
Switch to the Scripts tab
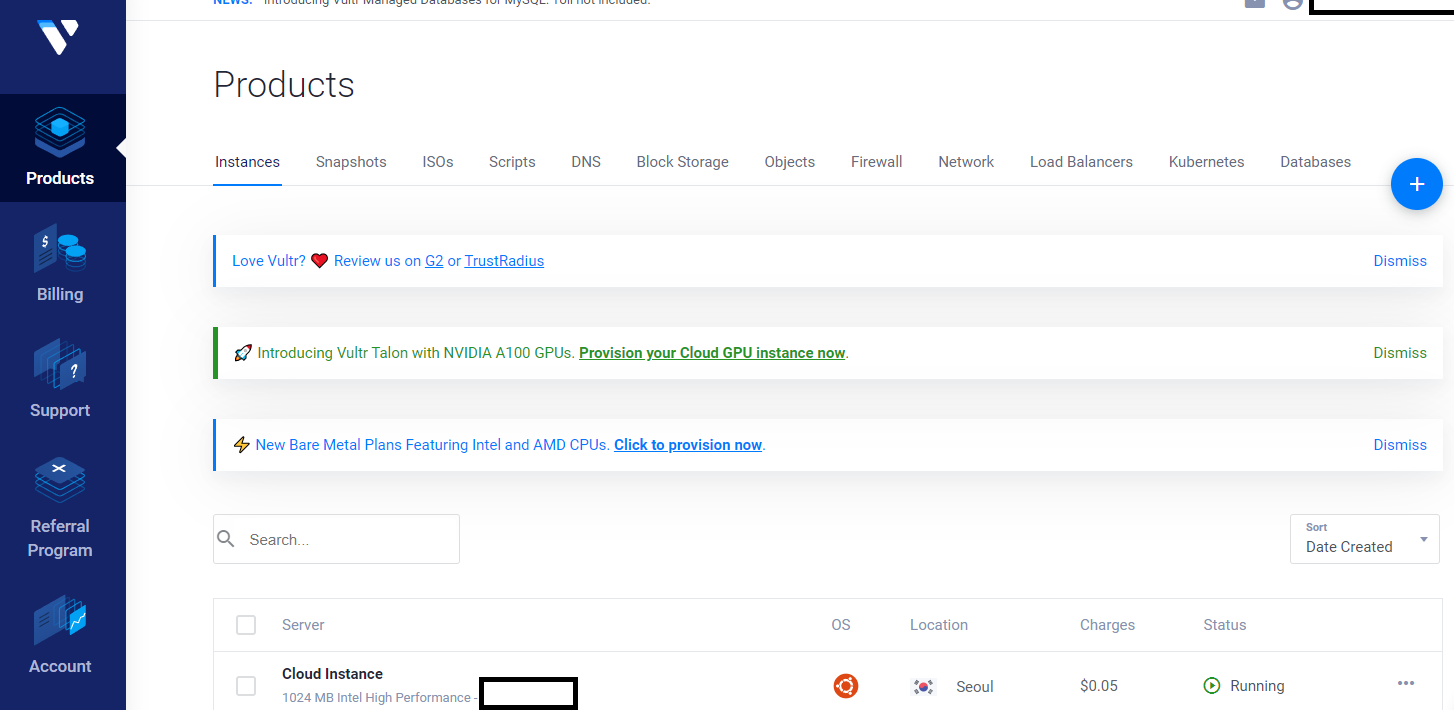(x=512, y=162)
